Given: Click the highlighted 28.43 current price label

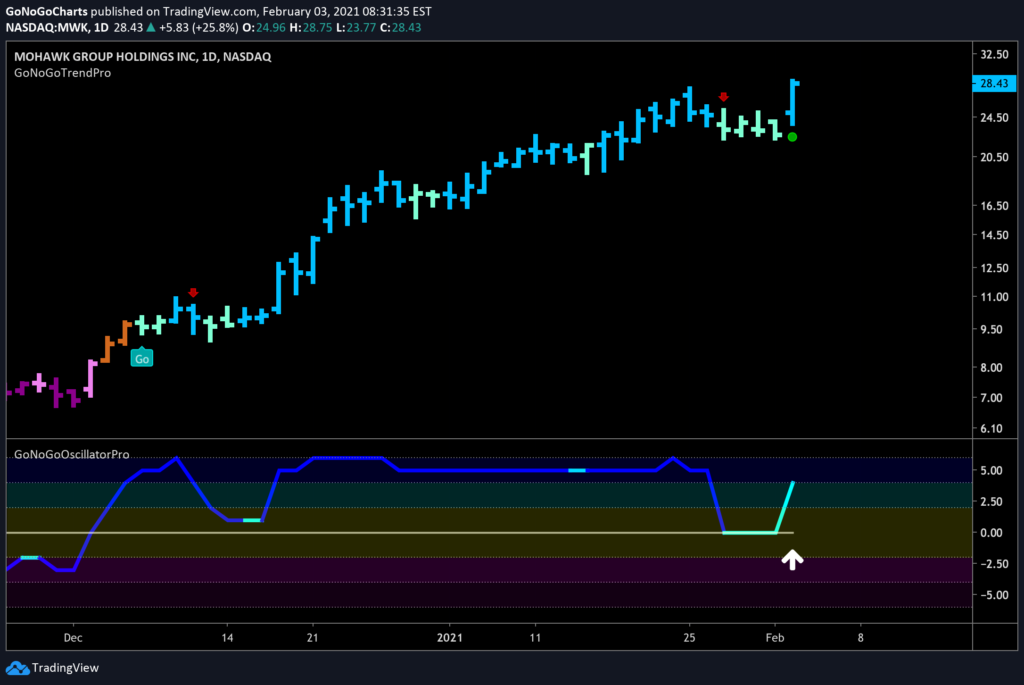Looking at the screenshot, I should (994, 83).
